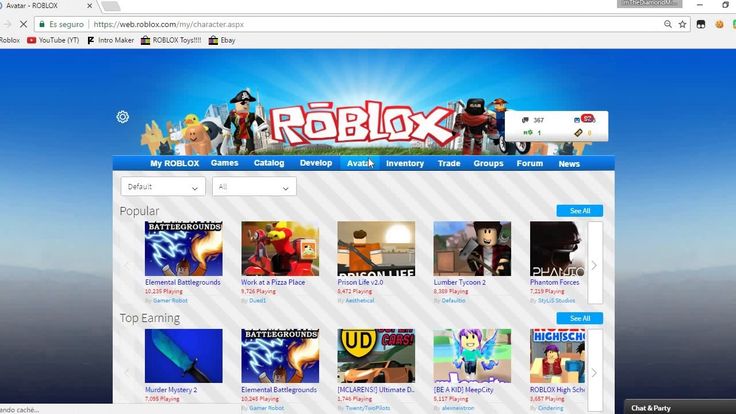Open the settings gear icon
The height and width of the screenshot is (414, 736).
(x=123, y=116)
